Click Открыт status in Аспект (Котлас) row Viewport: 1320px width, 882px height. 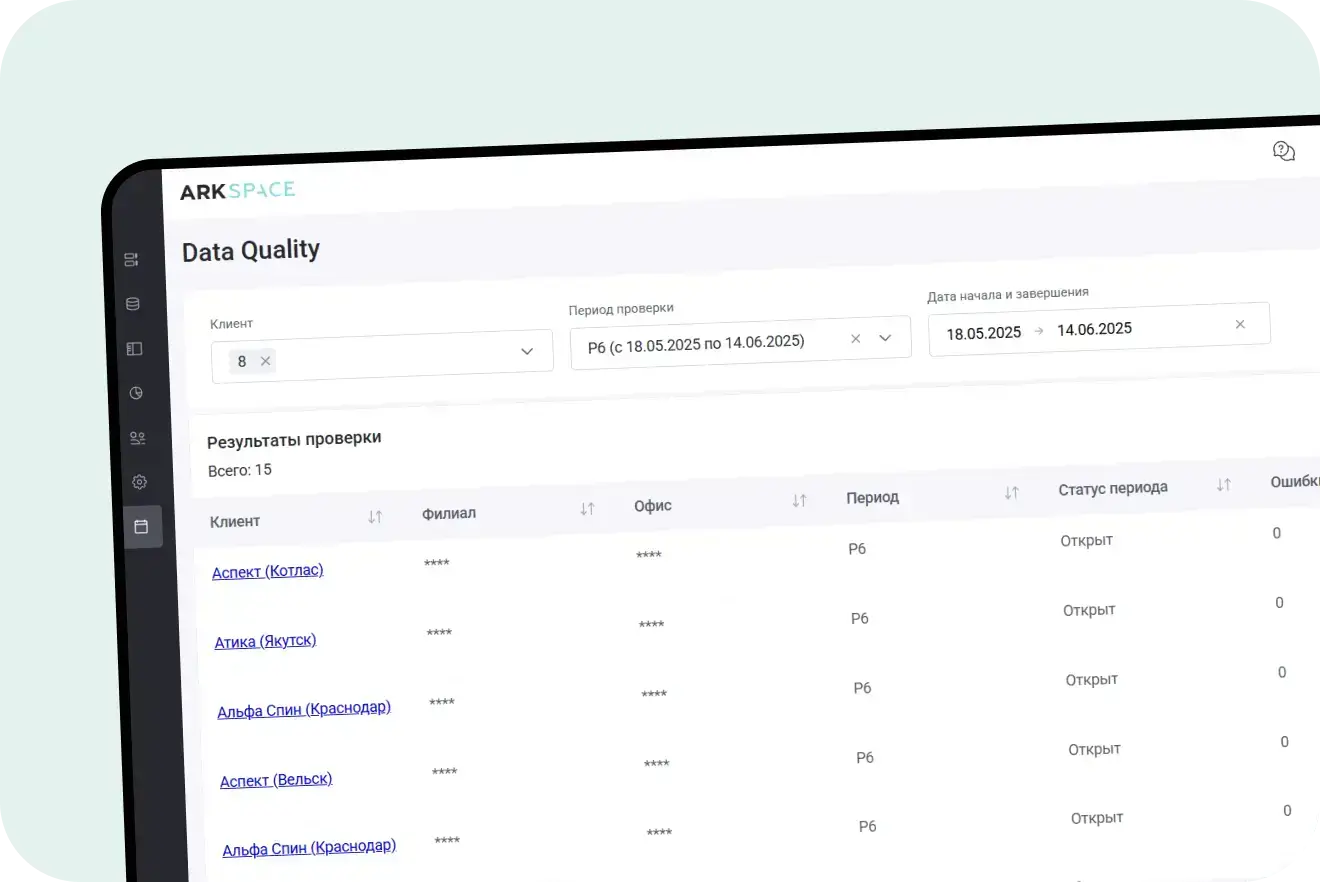1087,540
